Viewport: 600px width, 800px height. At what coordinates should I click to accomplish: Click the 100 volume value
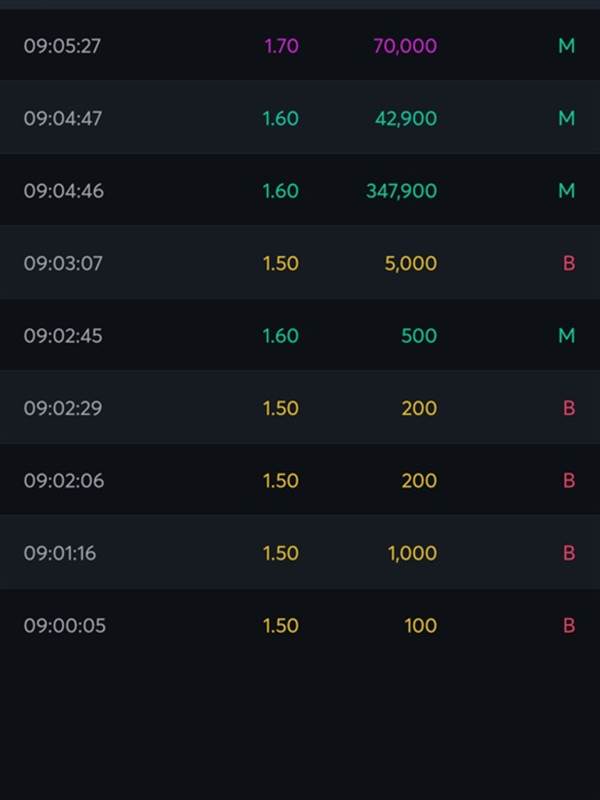tap(420, 626)
